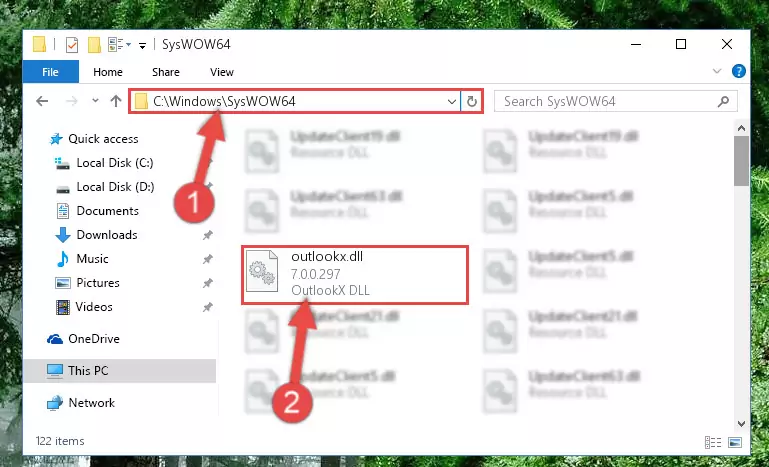Switch to the Share ribbon tab

point(166,72)
